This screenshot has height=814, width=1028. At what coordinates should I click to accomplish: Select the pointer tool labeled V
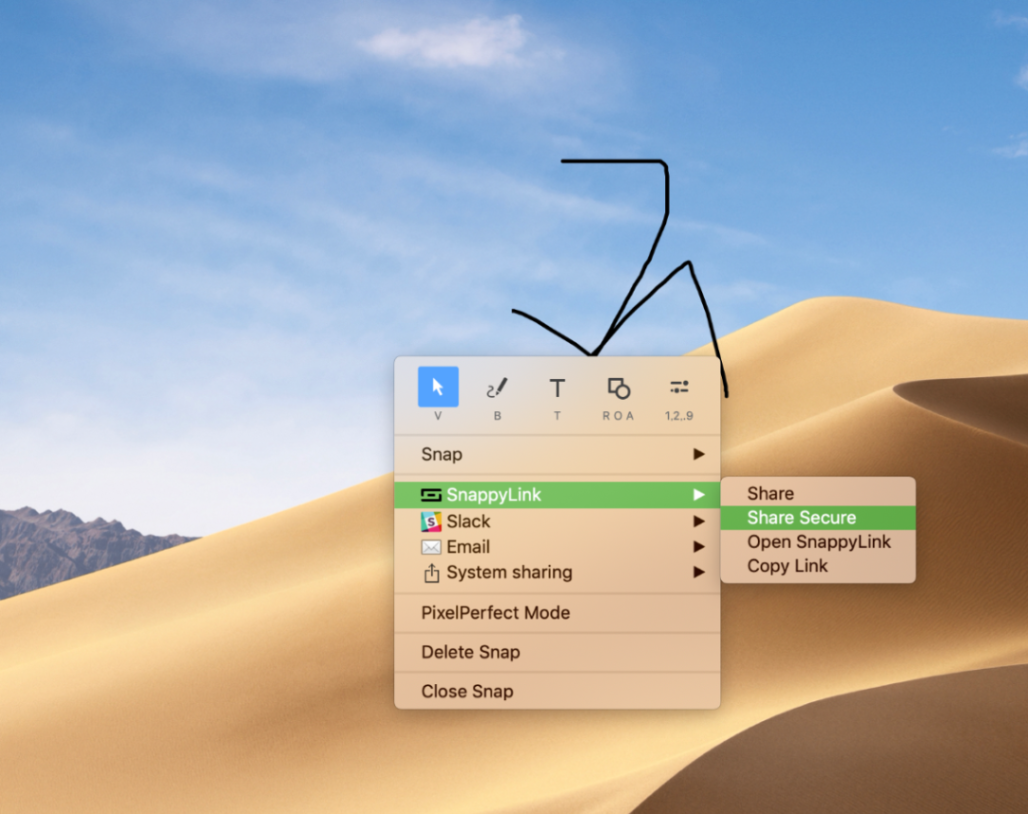[438, 387]
